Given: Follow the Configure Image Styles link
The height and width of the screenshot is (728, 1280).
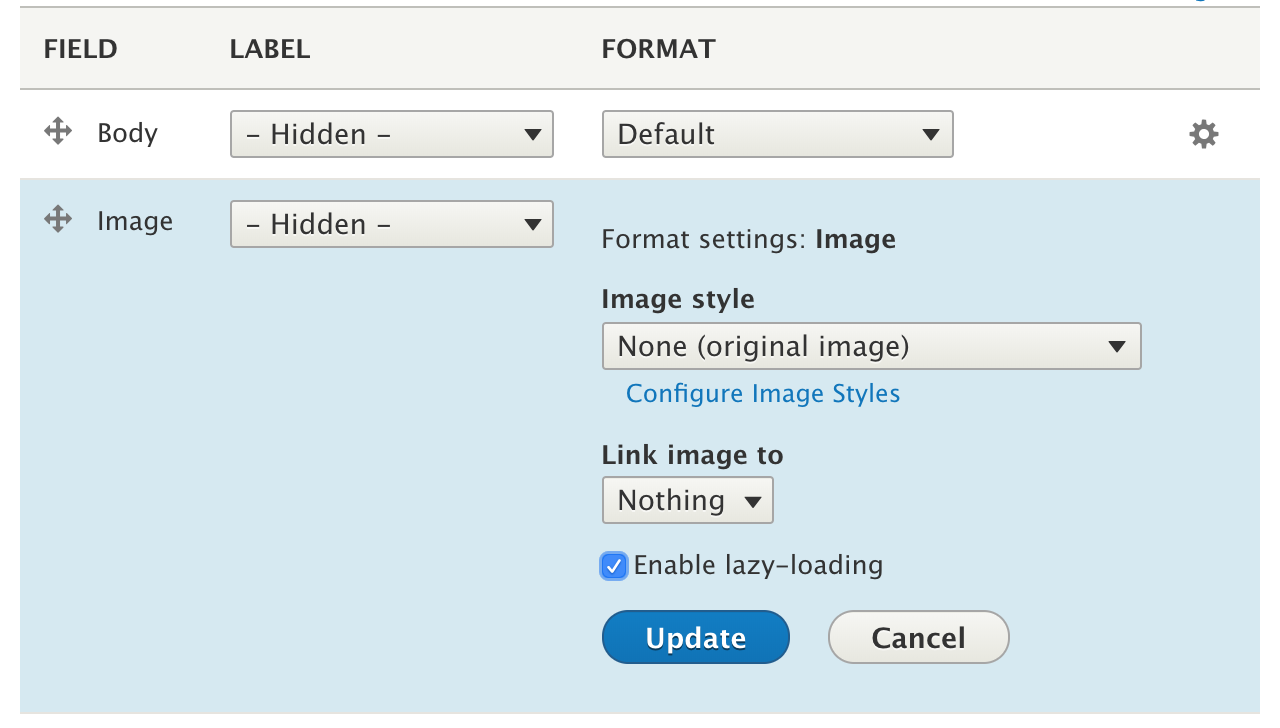Looking at the screenshot, I should pos(763,394).
